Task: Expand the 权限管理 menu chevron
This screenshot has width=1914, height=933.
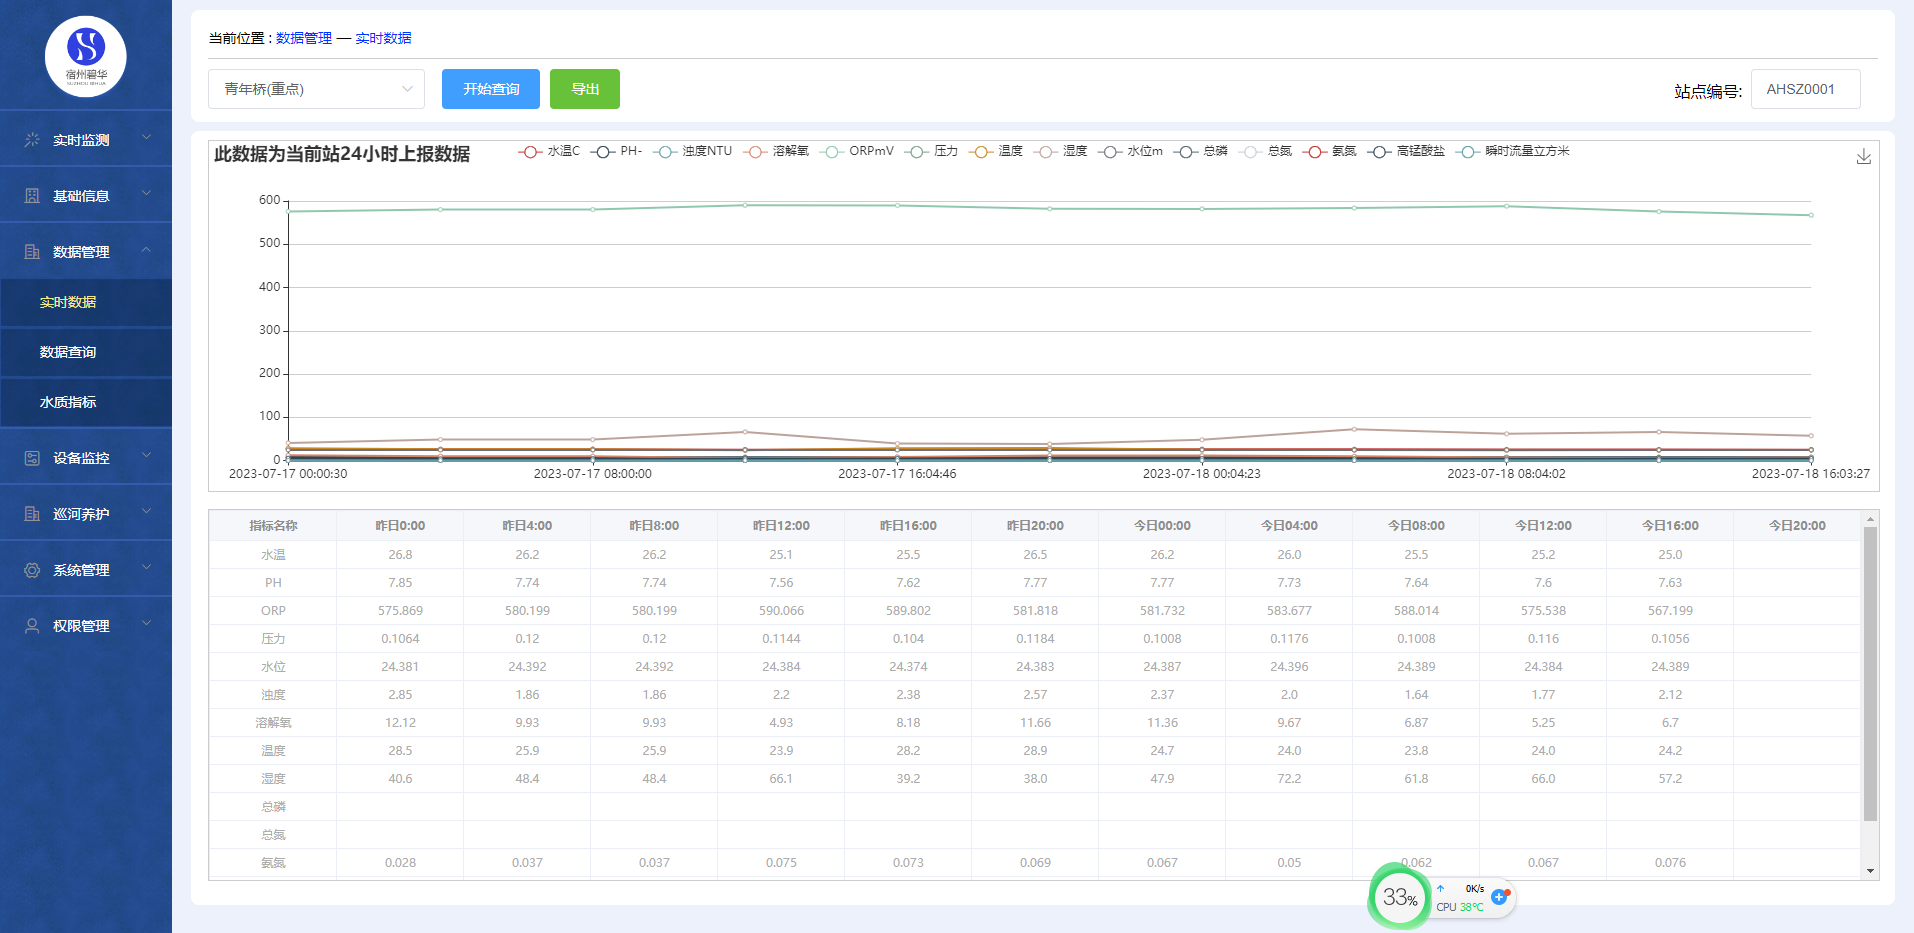Action: pyautogui.click(x=147, y=623)
